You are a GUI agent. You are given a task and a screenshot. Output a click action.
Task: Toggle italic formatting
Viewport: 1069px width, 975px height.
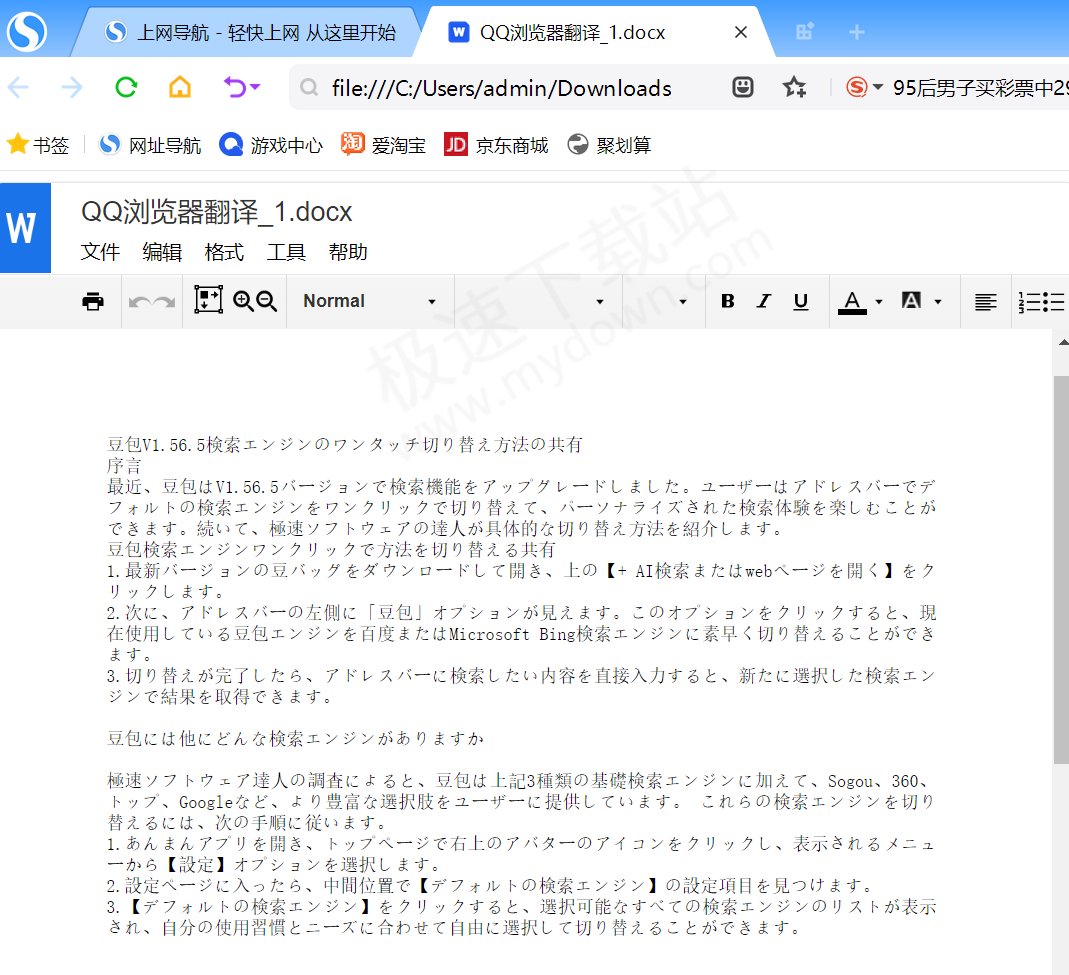[764, 300]
